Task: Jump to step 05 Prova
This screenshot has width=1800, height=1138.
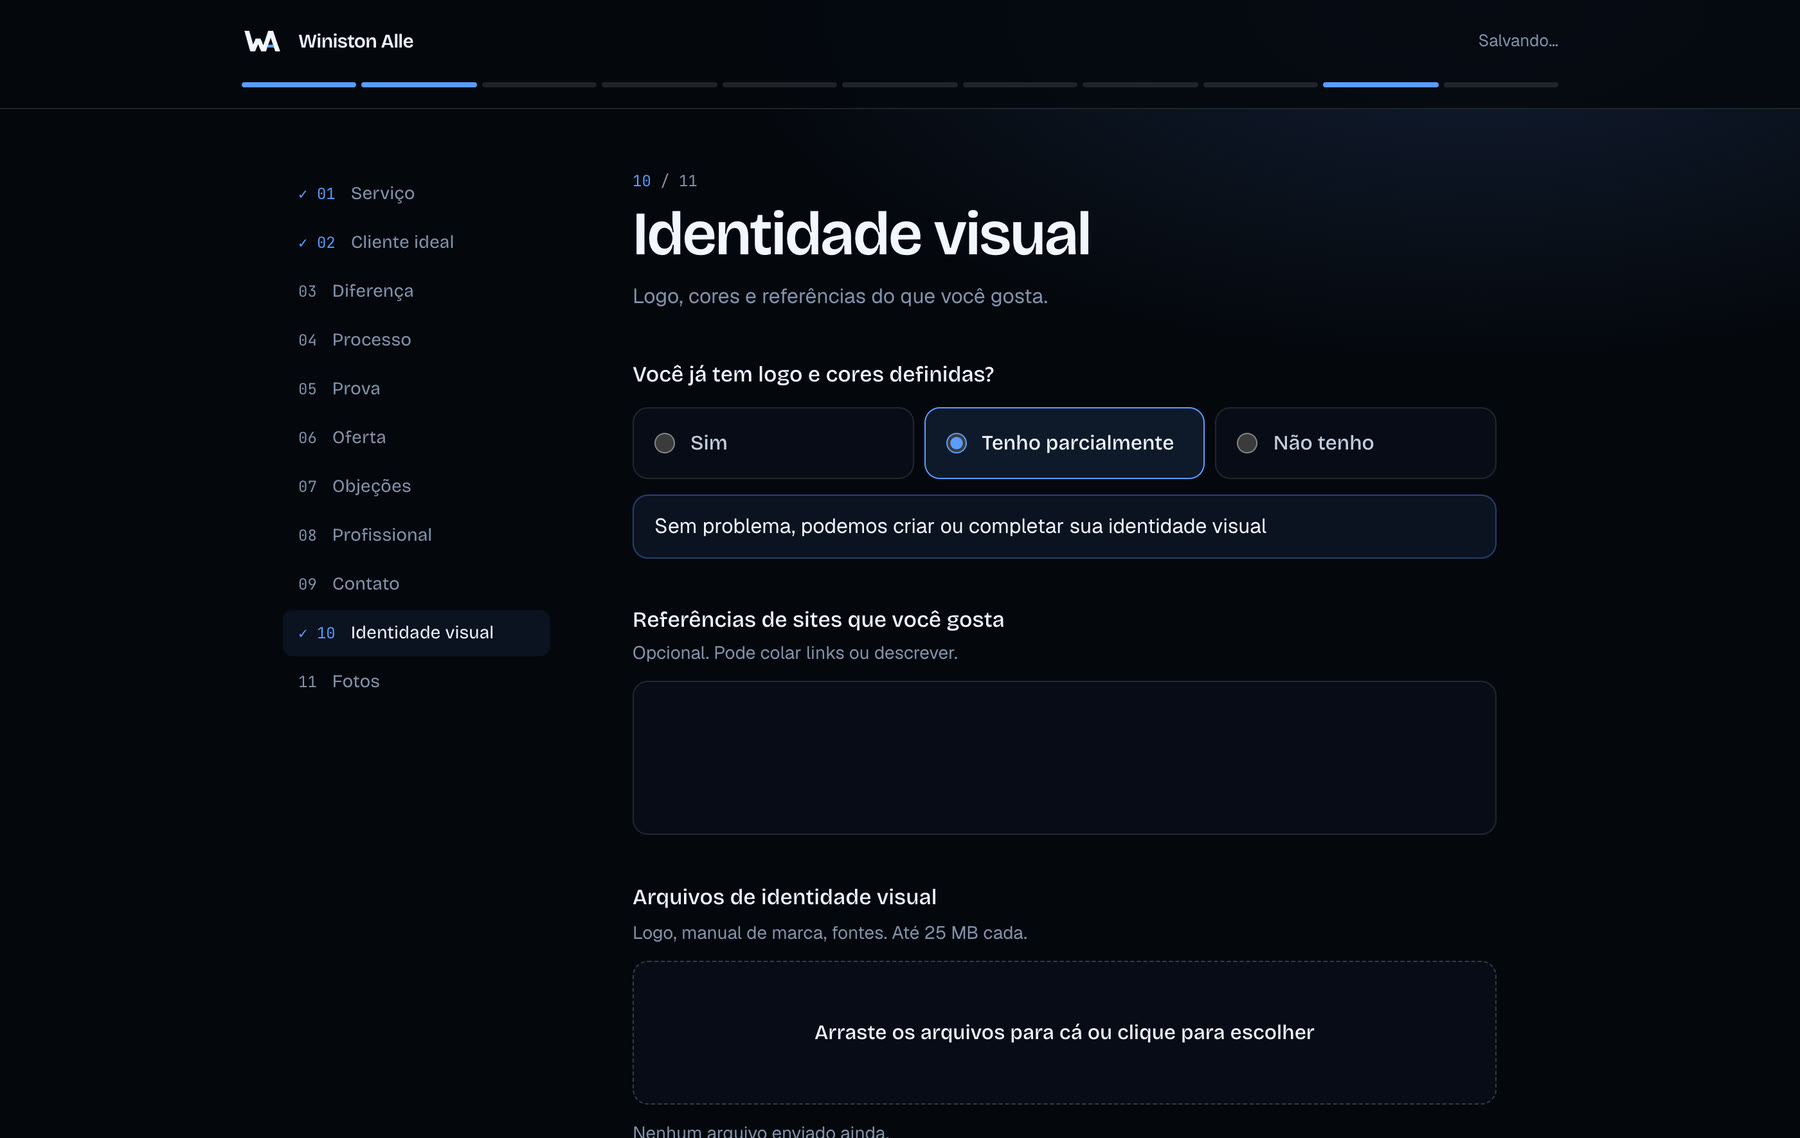Action: (x=416, y=389)
